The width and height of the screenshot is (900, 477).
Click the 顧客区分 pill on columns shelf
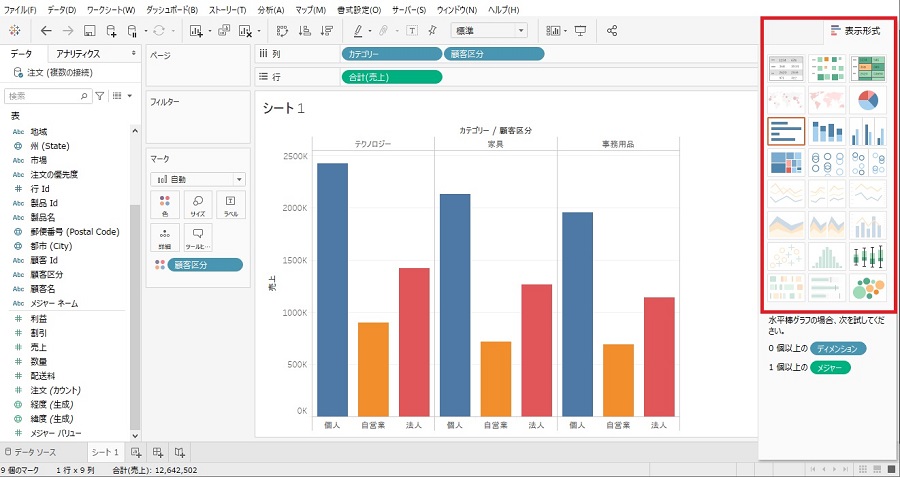pyautogui.click(x=494, y=53)
